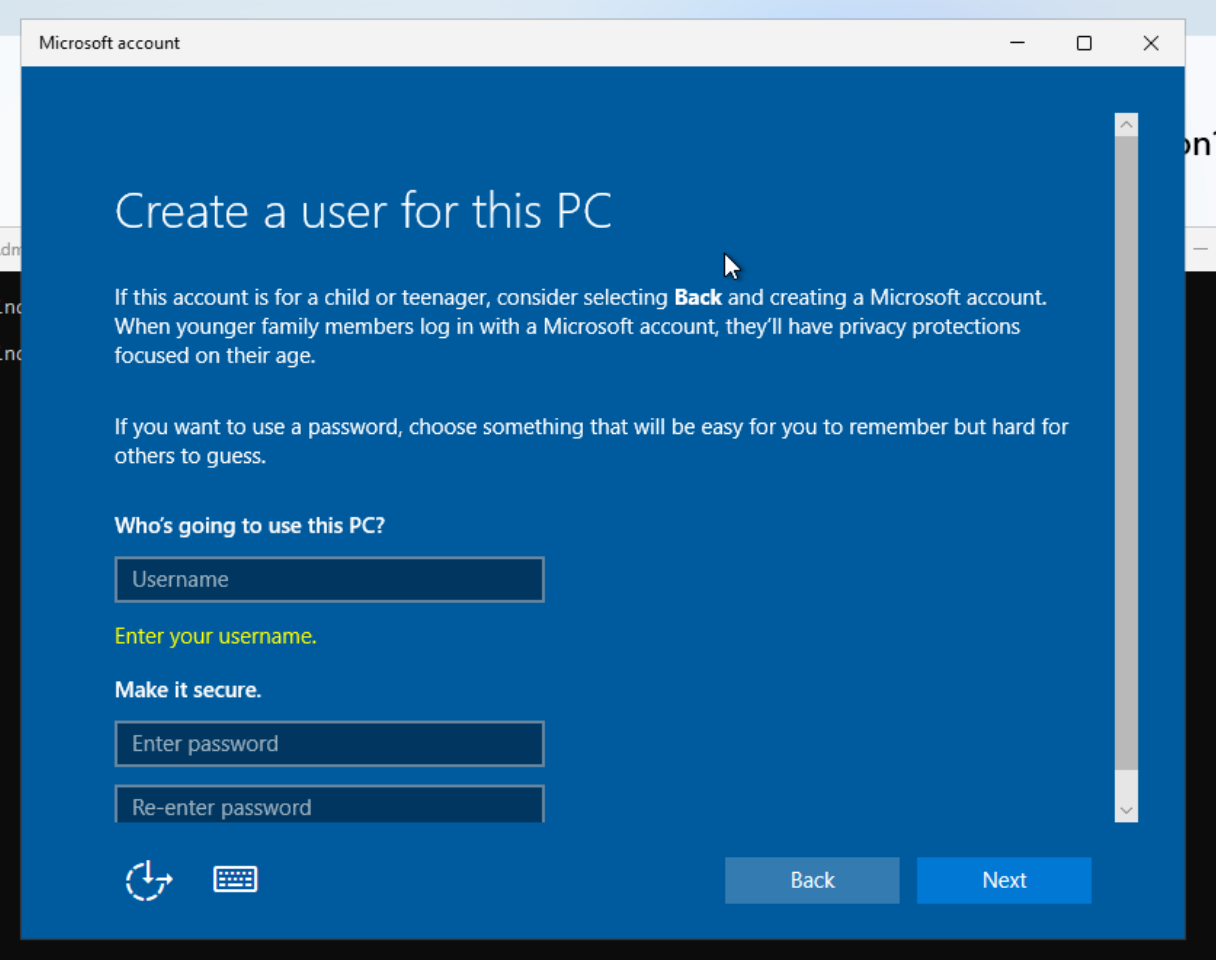Click the 'Make it secure.' label
This screenshot has width=1216, height=960.
click(188, 690)
